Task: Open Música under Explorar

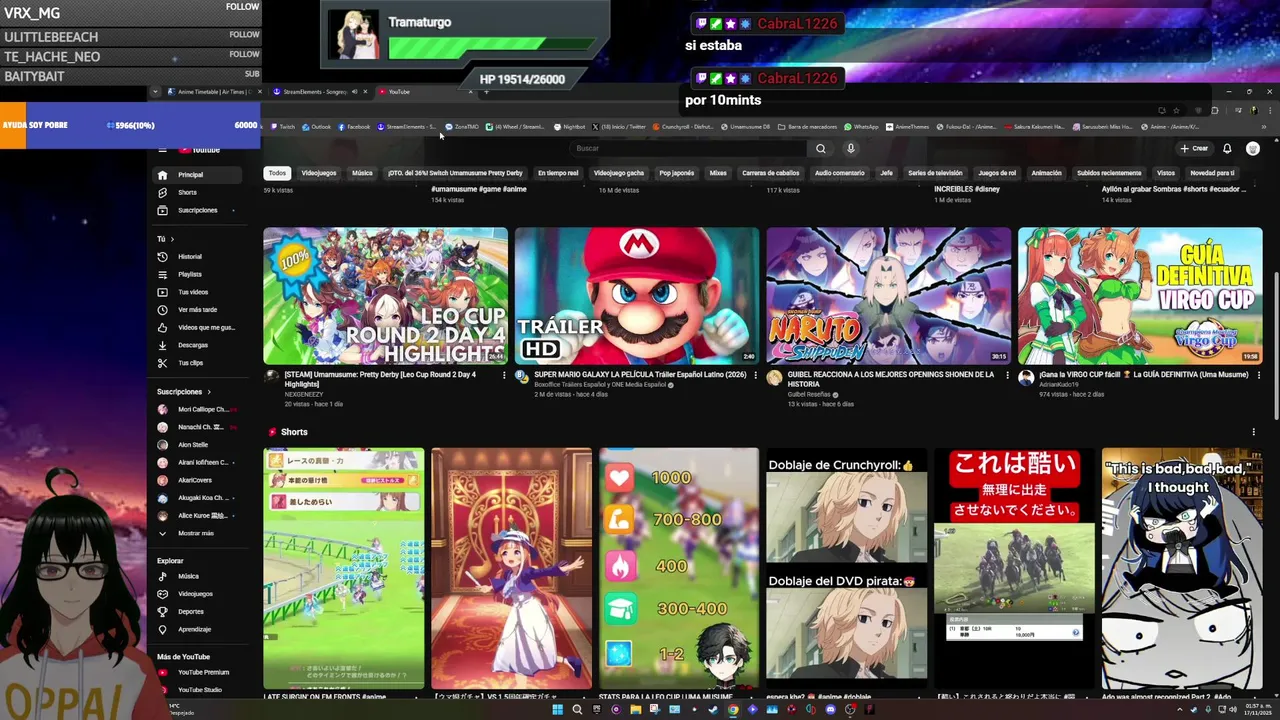Action: click(198, 576)
